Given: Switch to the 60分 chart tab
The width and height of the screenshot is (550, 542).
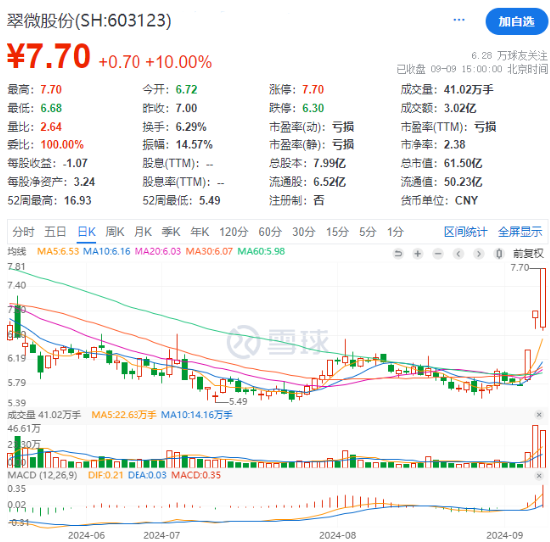Looking at the screenshot, I should (x=270, y=232).
